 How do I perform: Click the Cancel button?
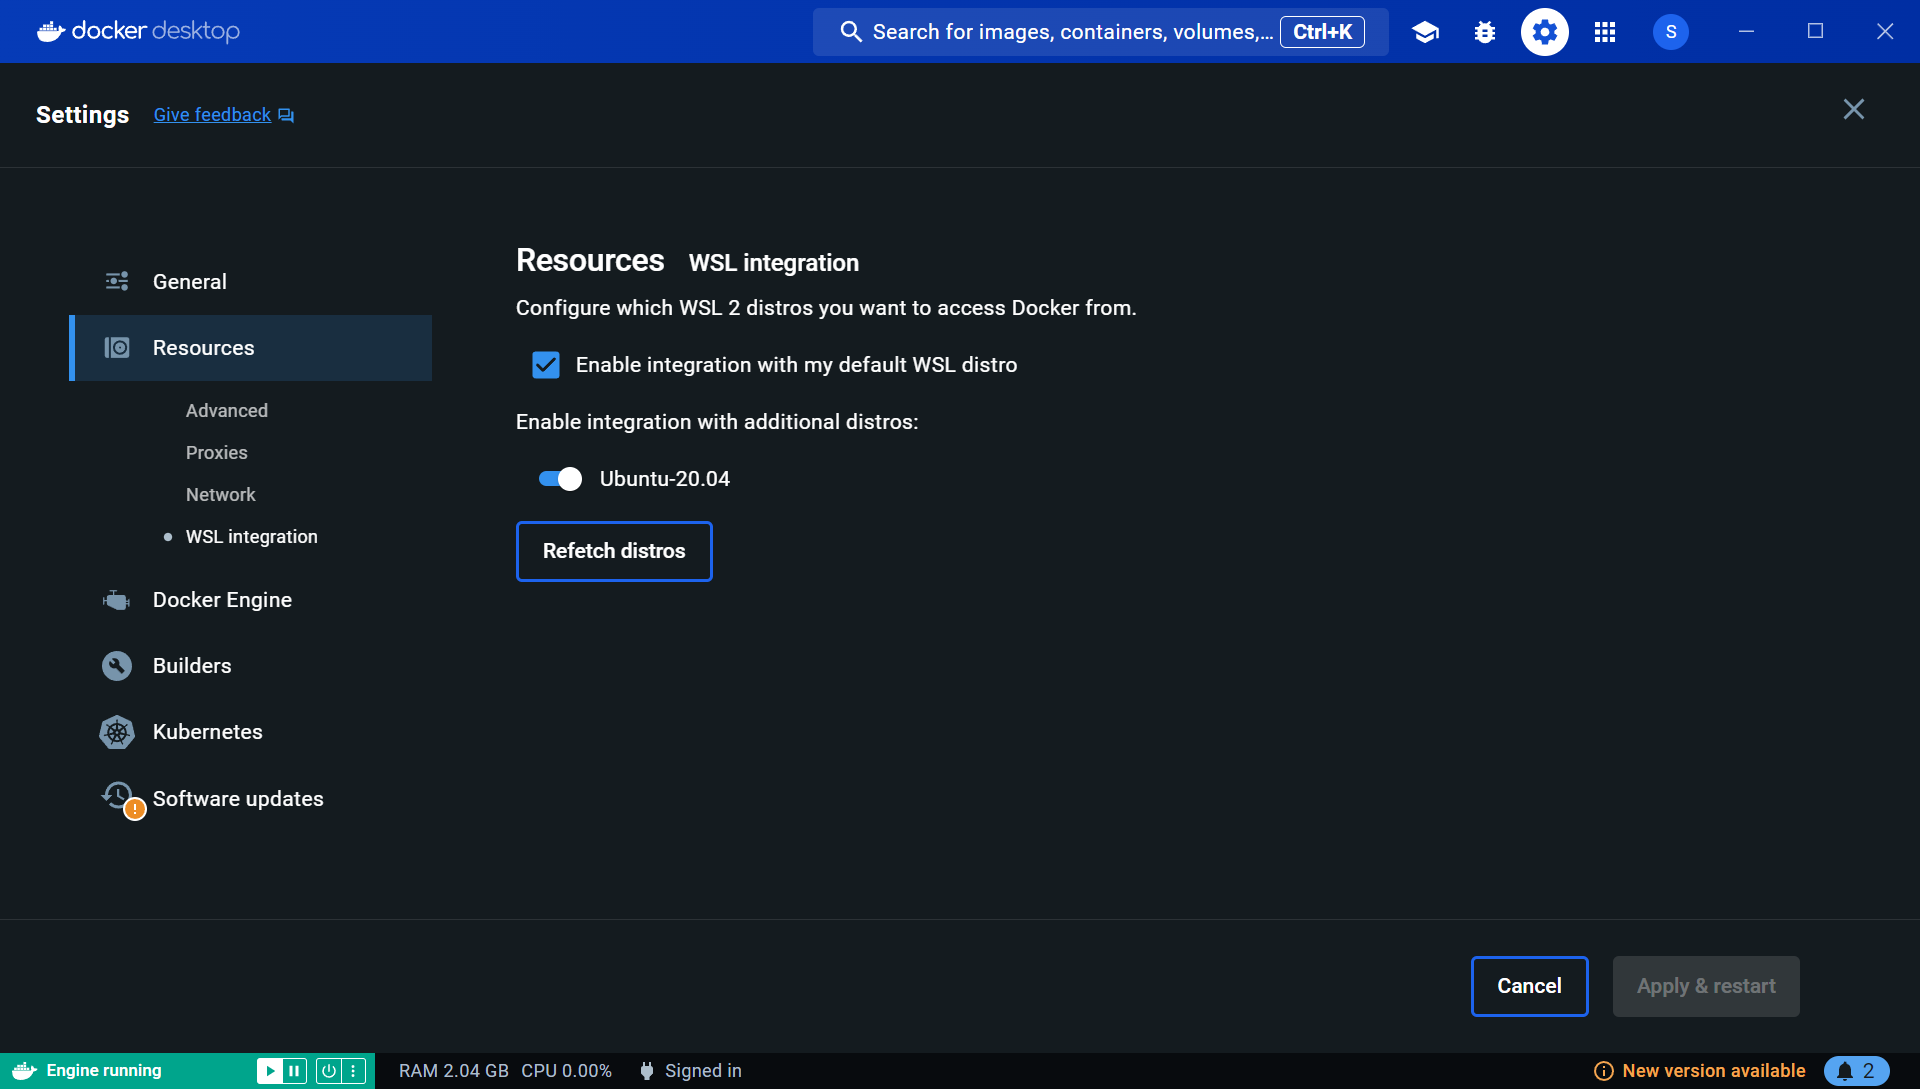coord(1530,986)
